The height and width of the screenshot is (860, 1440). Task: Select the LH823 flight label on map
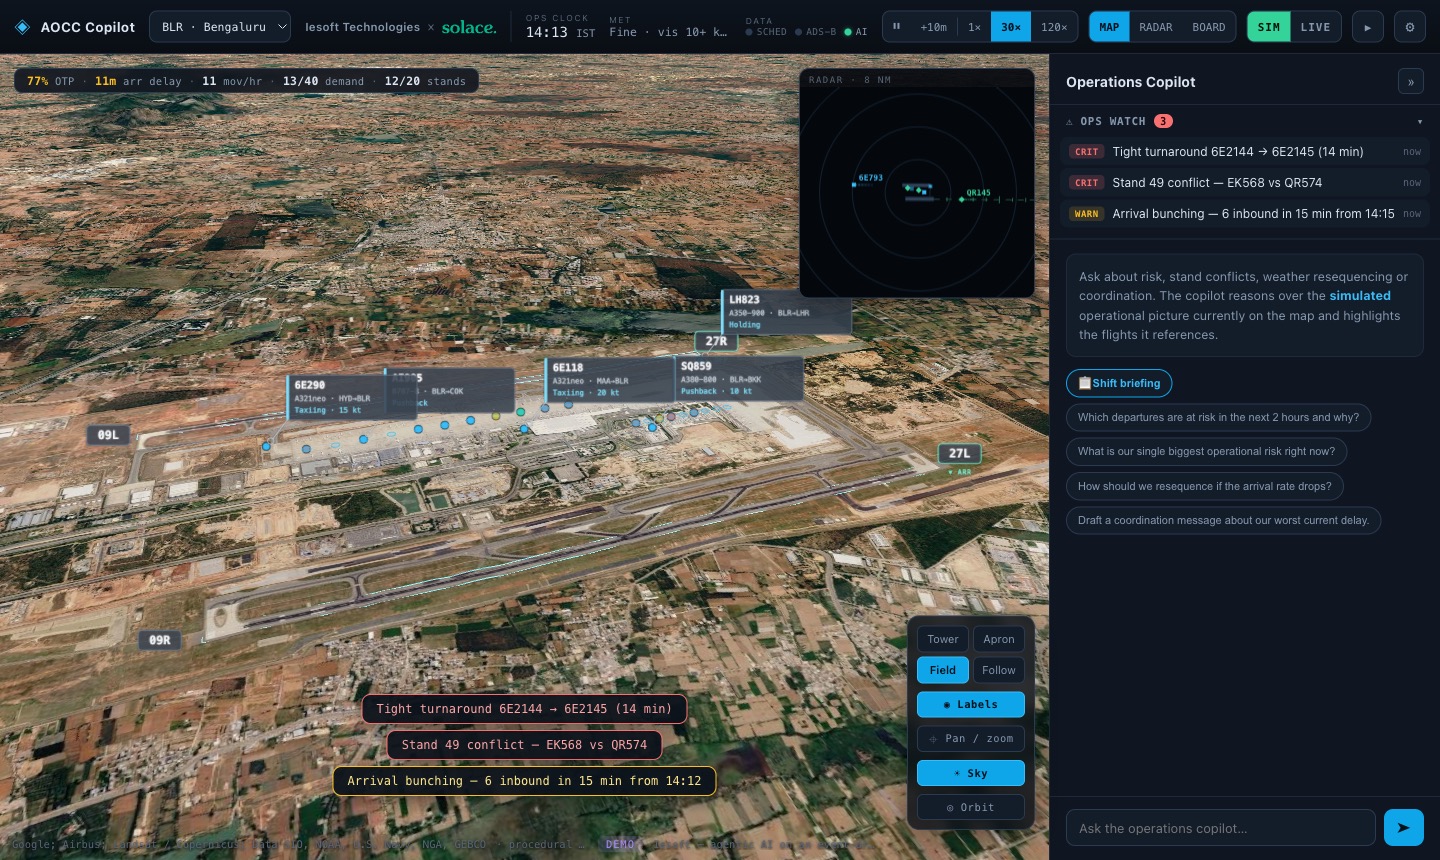click(x=787, y=312)
